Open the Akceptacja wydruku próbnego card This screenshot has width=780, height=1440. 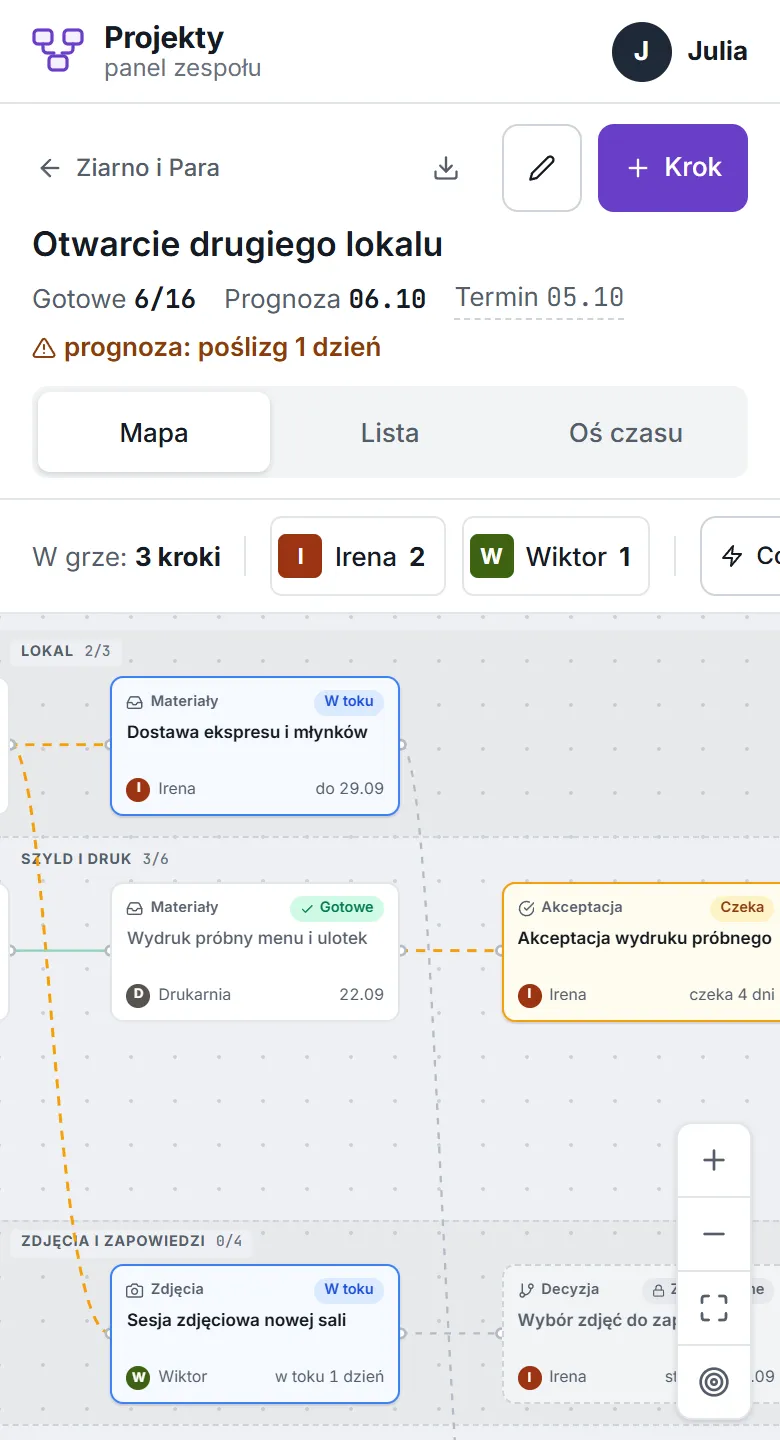point(641,952)
